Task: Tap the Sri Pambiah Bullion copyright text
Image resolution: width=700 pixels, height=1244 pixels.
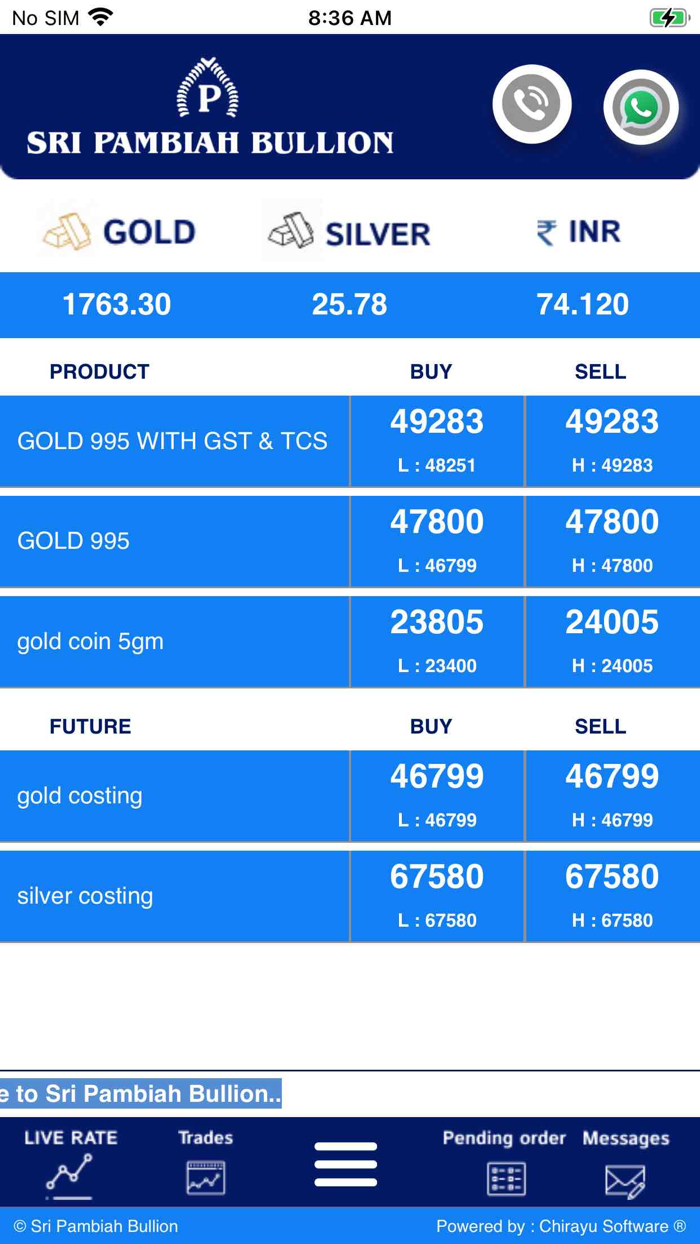Action: point(96,1226)
